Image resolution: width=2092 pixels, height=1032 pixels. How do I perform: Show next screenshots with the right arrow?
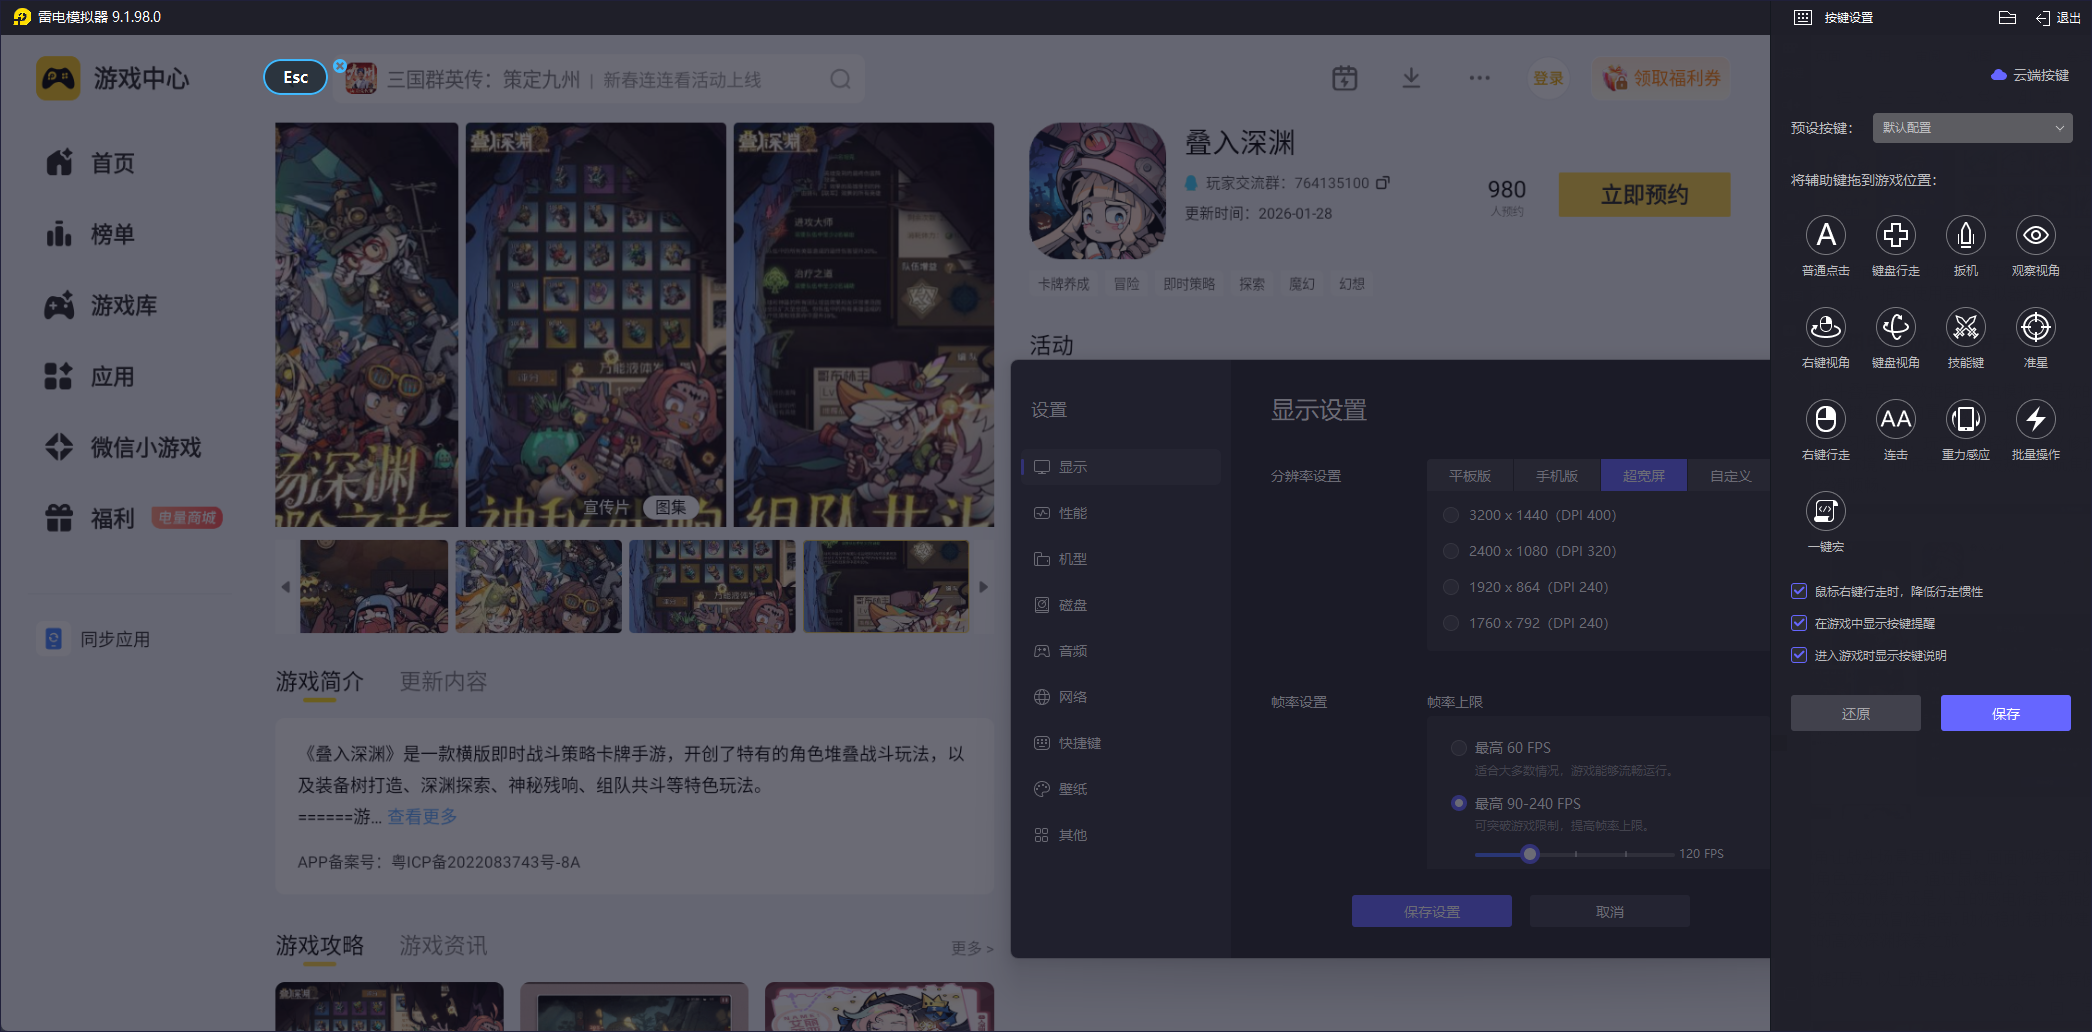984,587
